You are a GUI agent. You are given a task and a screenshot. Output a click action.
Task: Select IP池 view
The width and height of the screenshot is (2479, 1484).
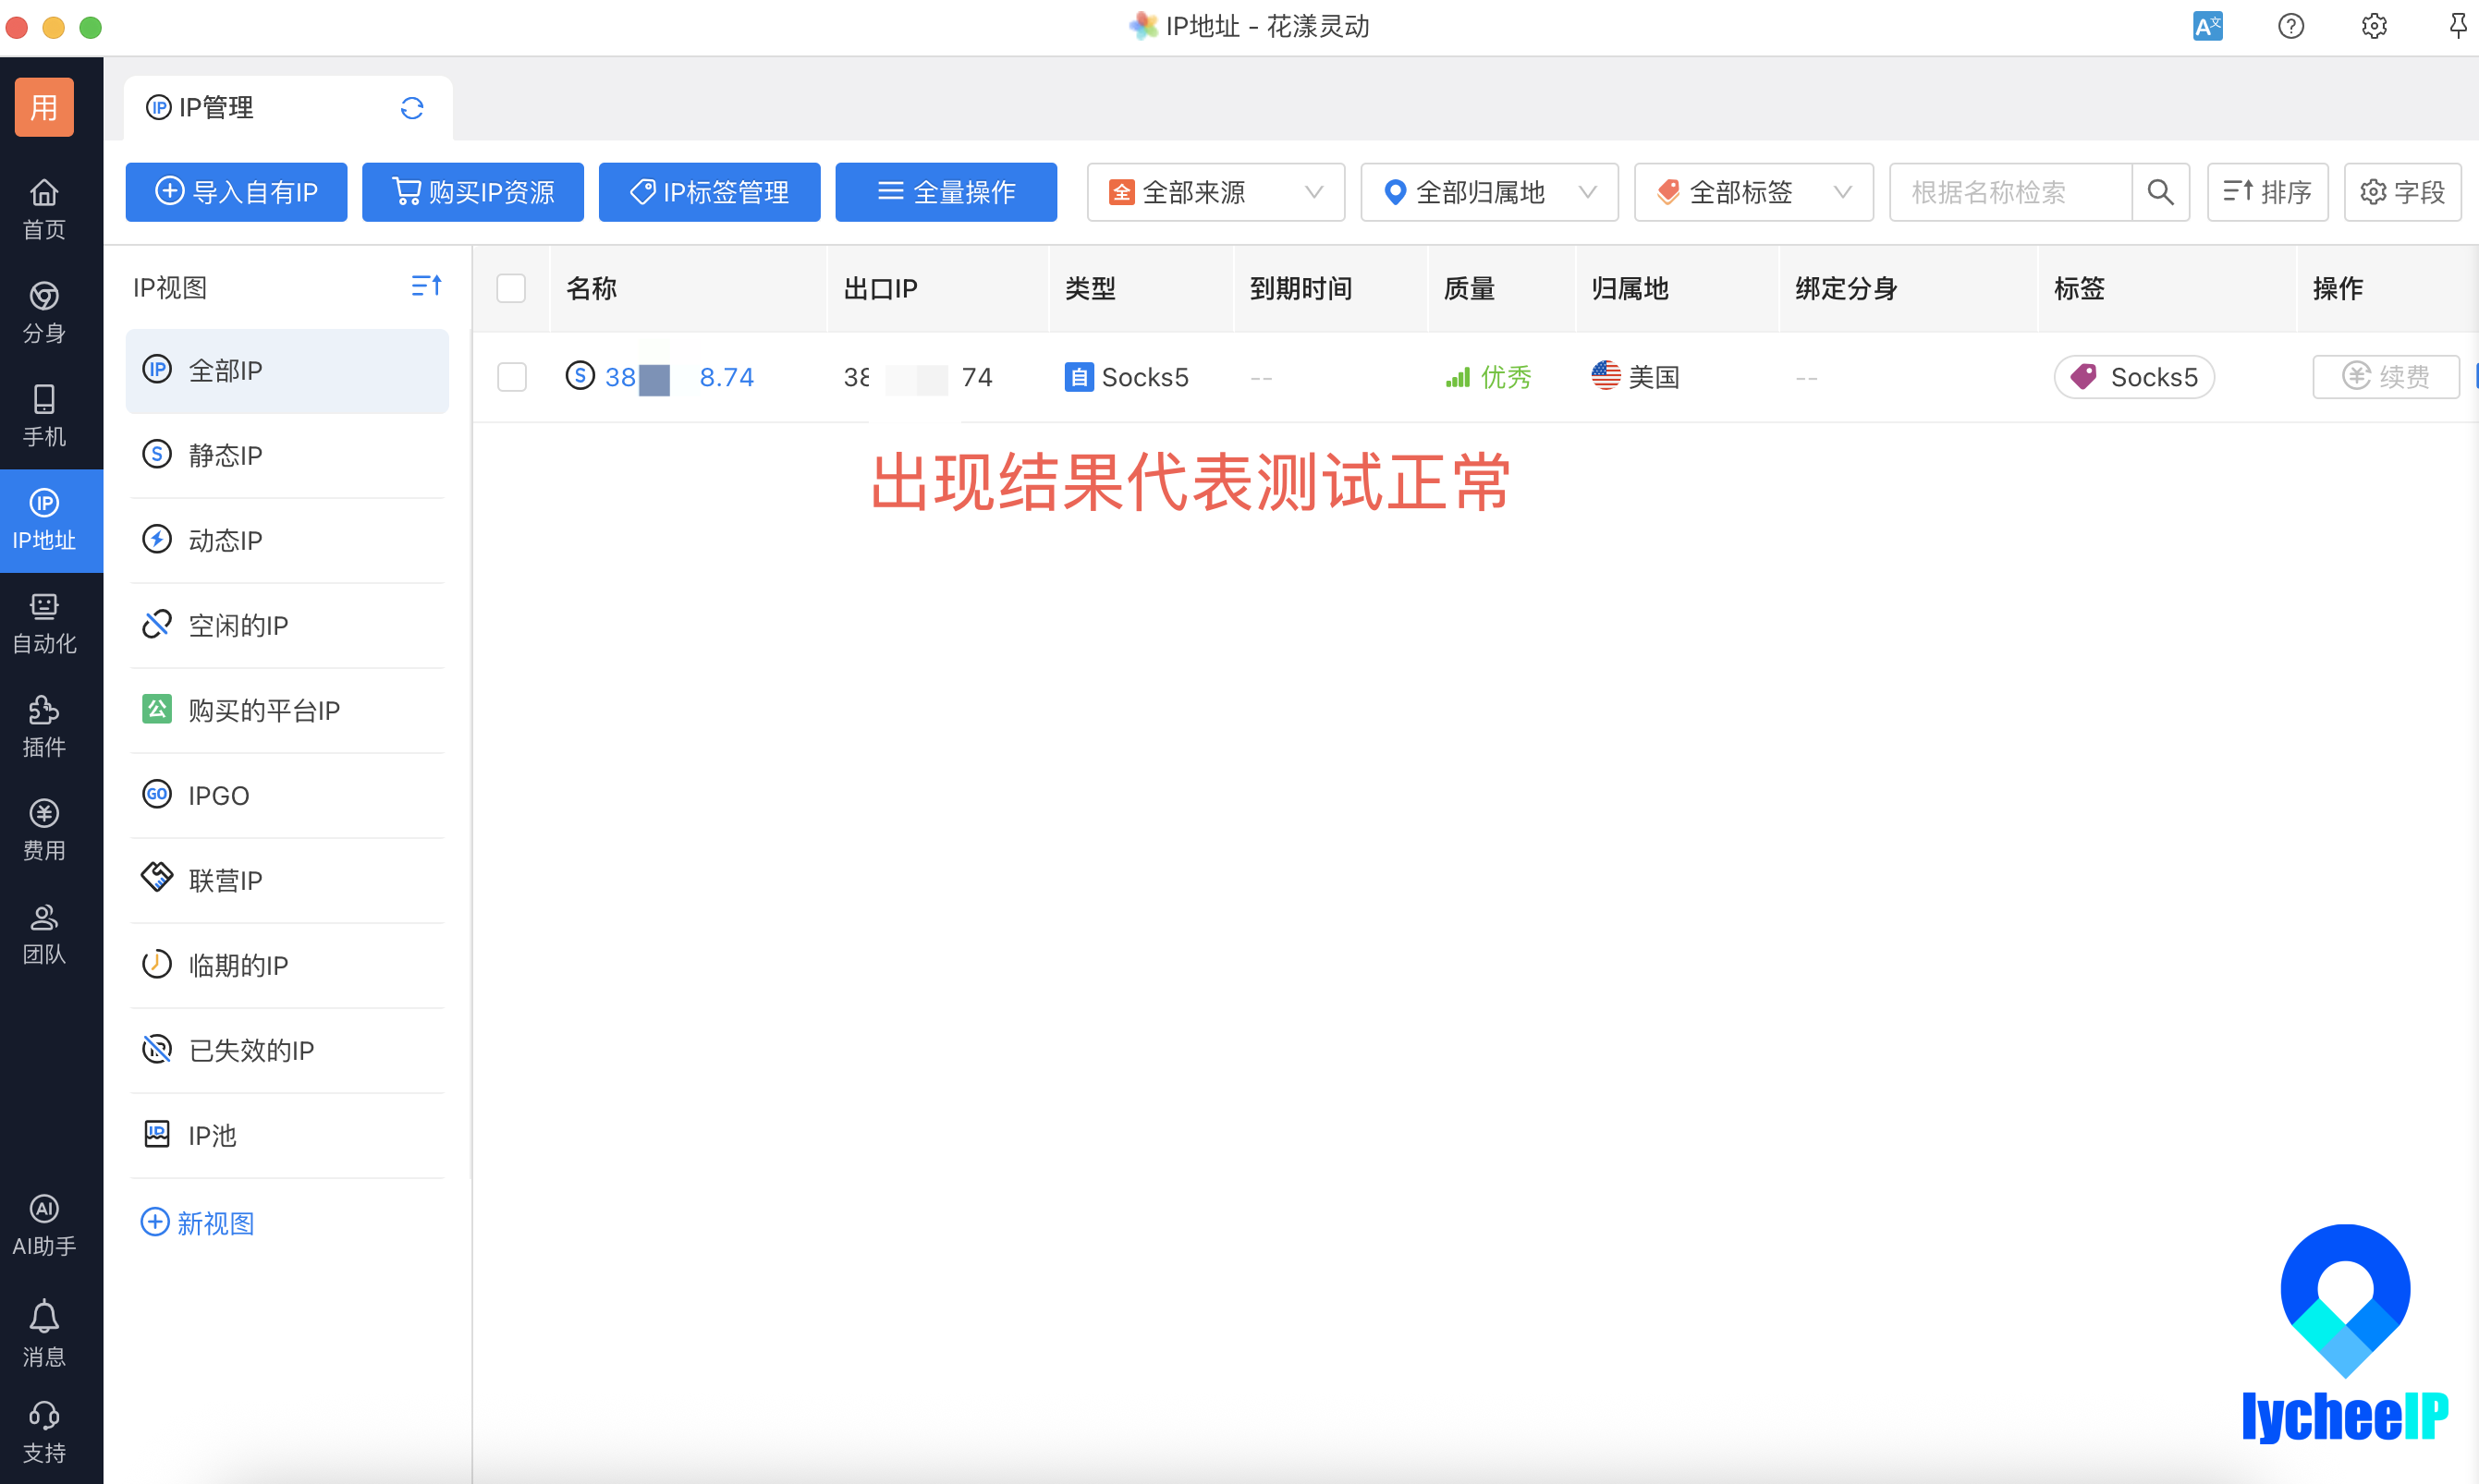click(x=287, y=1135)
